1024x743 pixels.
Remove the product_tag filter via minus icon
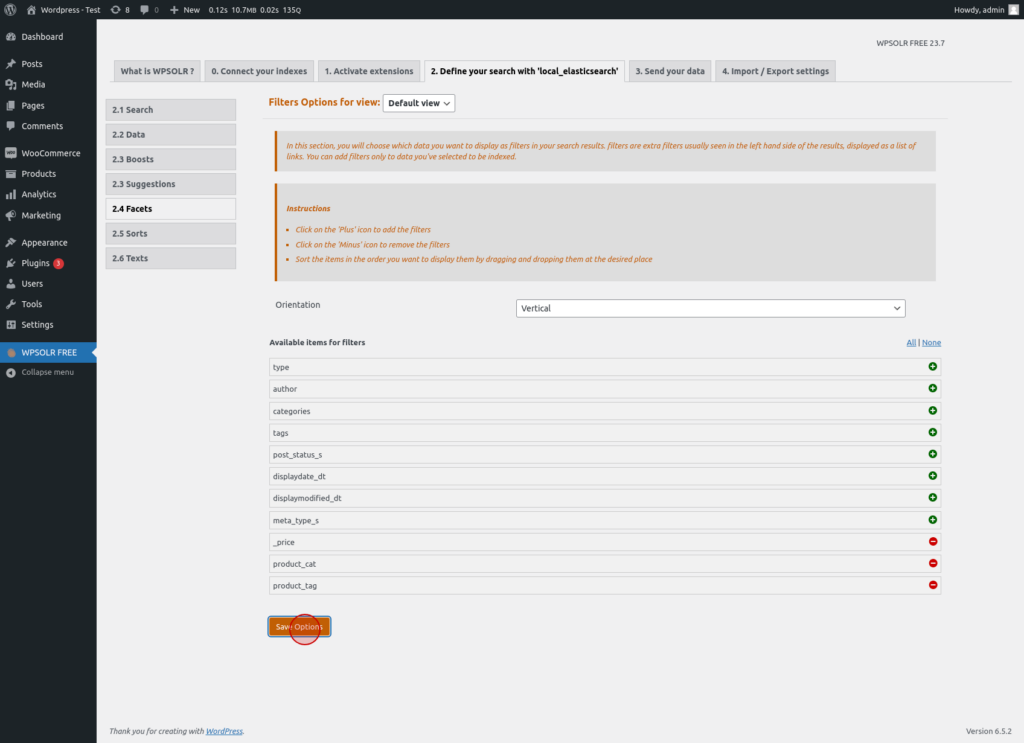click(x=933, y=585)
